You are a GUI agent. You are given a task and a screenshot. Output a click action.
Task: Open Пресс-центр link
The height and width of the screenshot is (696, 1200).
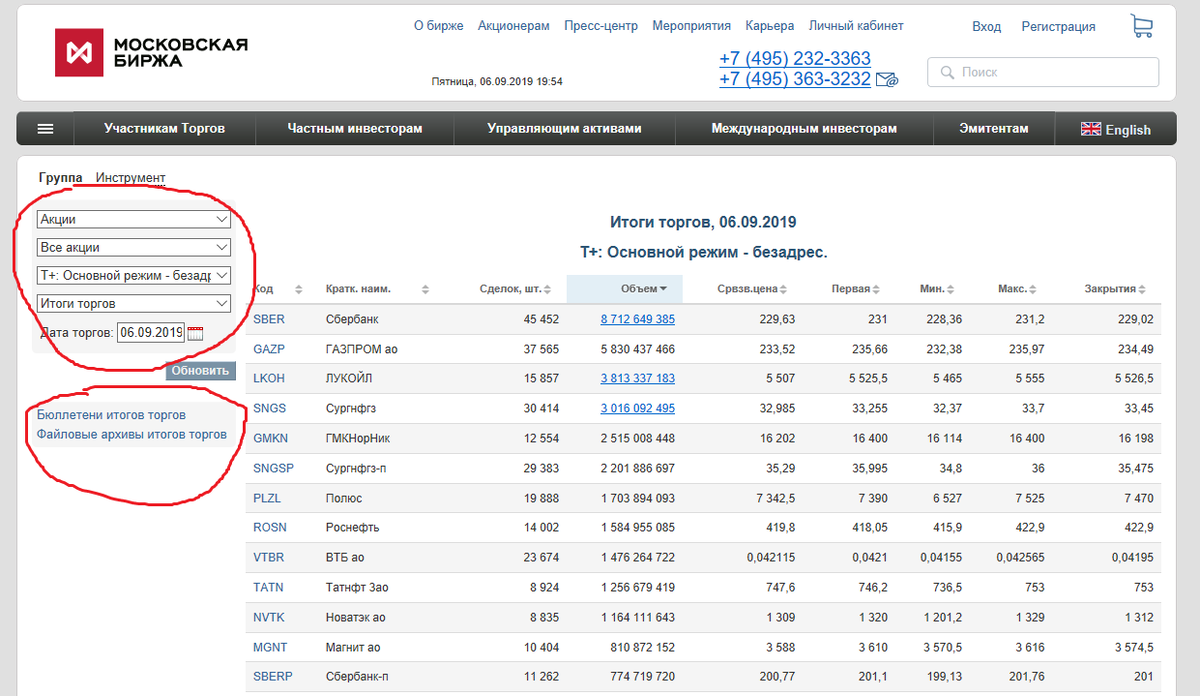(601, 26)
